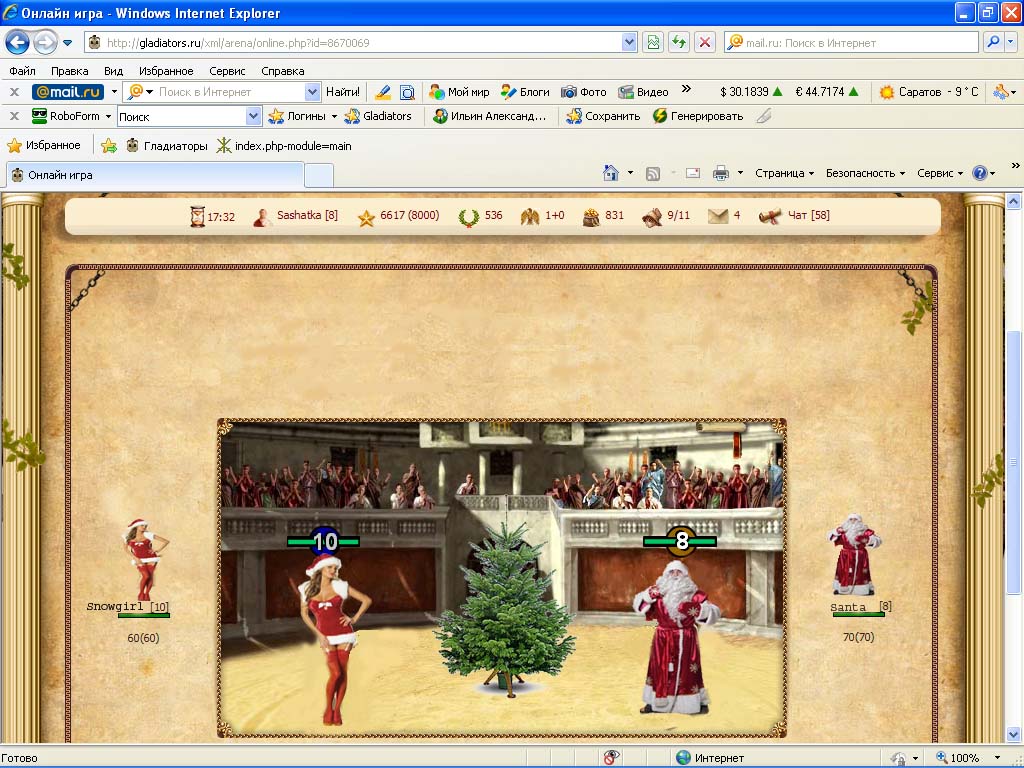The width and height of the screenshot is (1024, 768).
Task: Open the chat scroll icon
Action: [770, 216]
